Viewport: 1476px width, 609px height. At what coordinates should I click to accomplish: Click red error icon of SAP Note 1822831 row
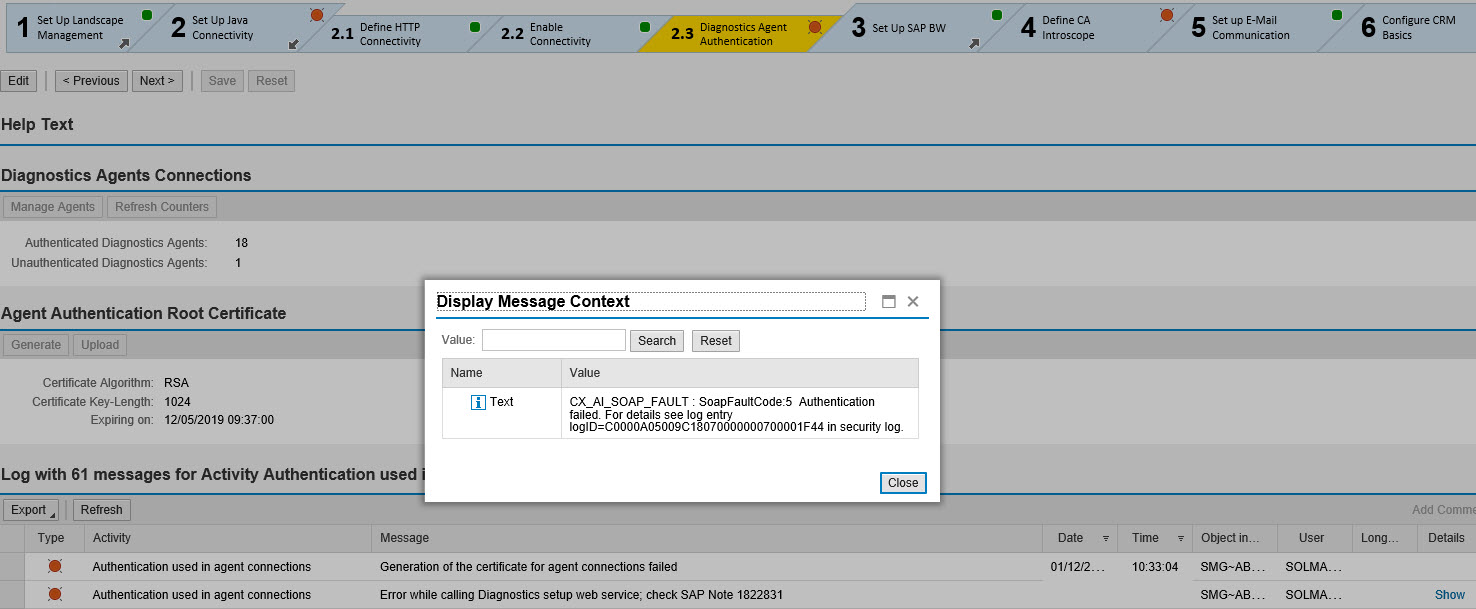point(55,594)
